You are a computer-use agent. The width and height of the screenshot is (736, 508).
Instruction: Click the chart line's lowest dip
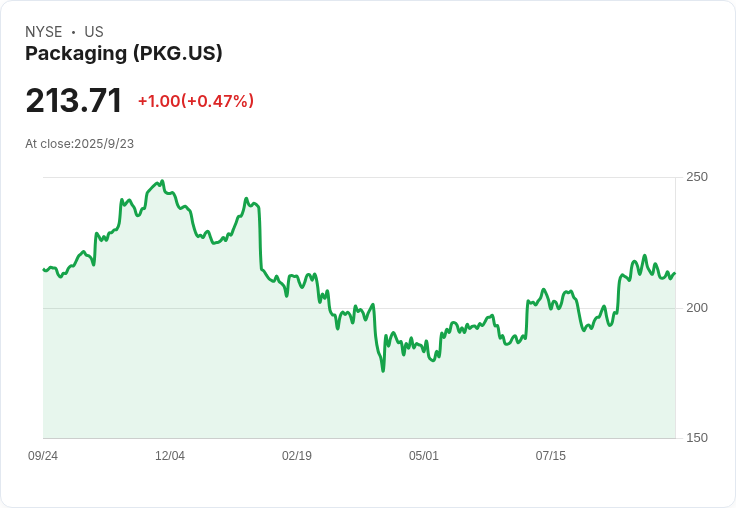coord(383,371)
